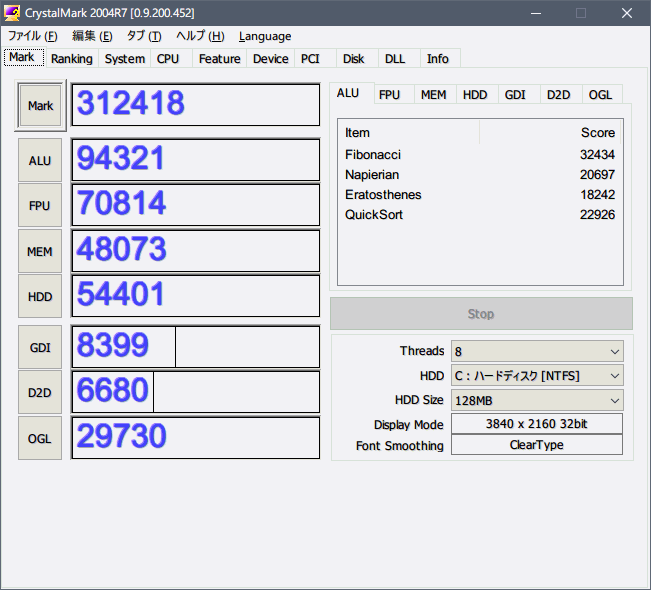Viewport: 651px width, 590px height.
Task: Open the Language menu
Action: coord(265,36)
